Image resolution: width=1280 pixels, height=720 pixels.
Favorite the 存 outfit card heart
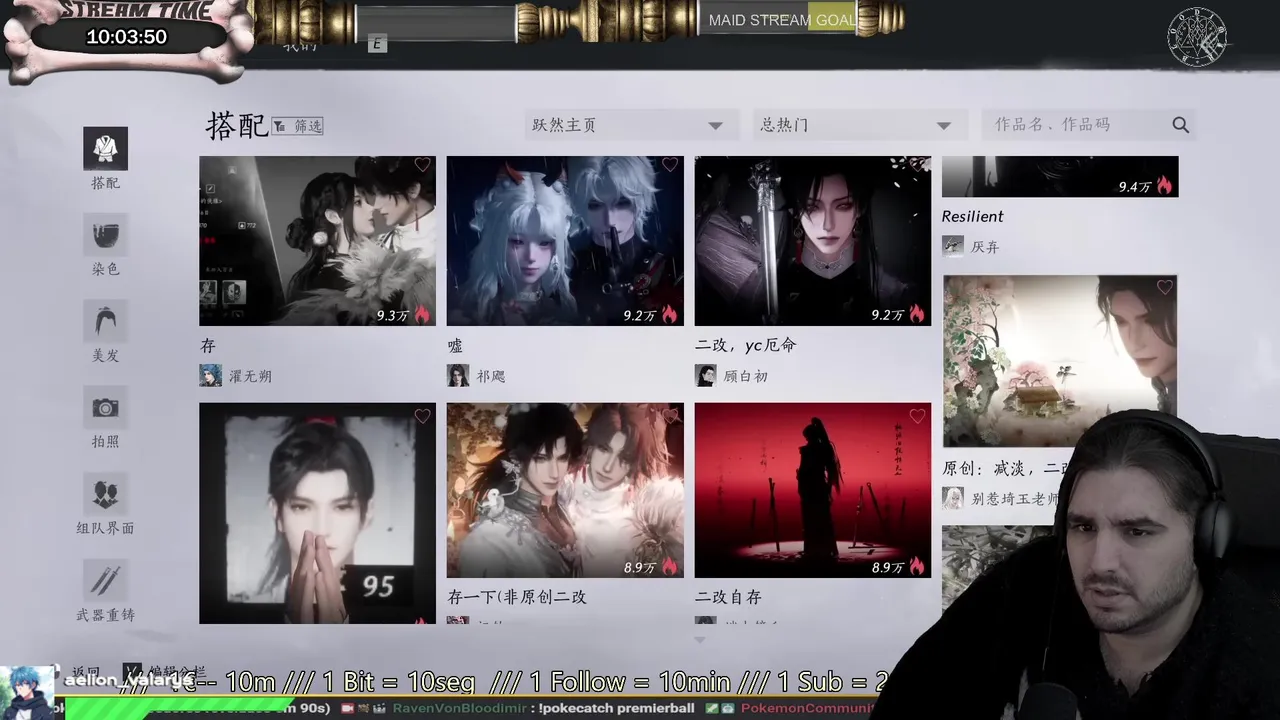point(422,165)
